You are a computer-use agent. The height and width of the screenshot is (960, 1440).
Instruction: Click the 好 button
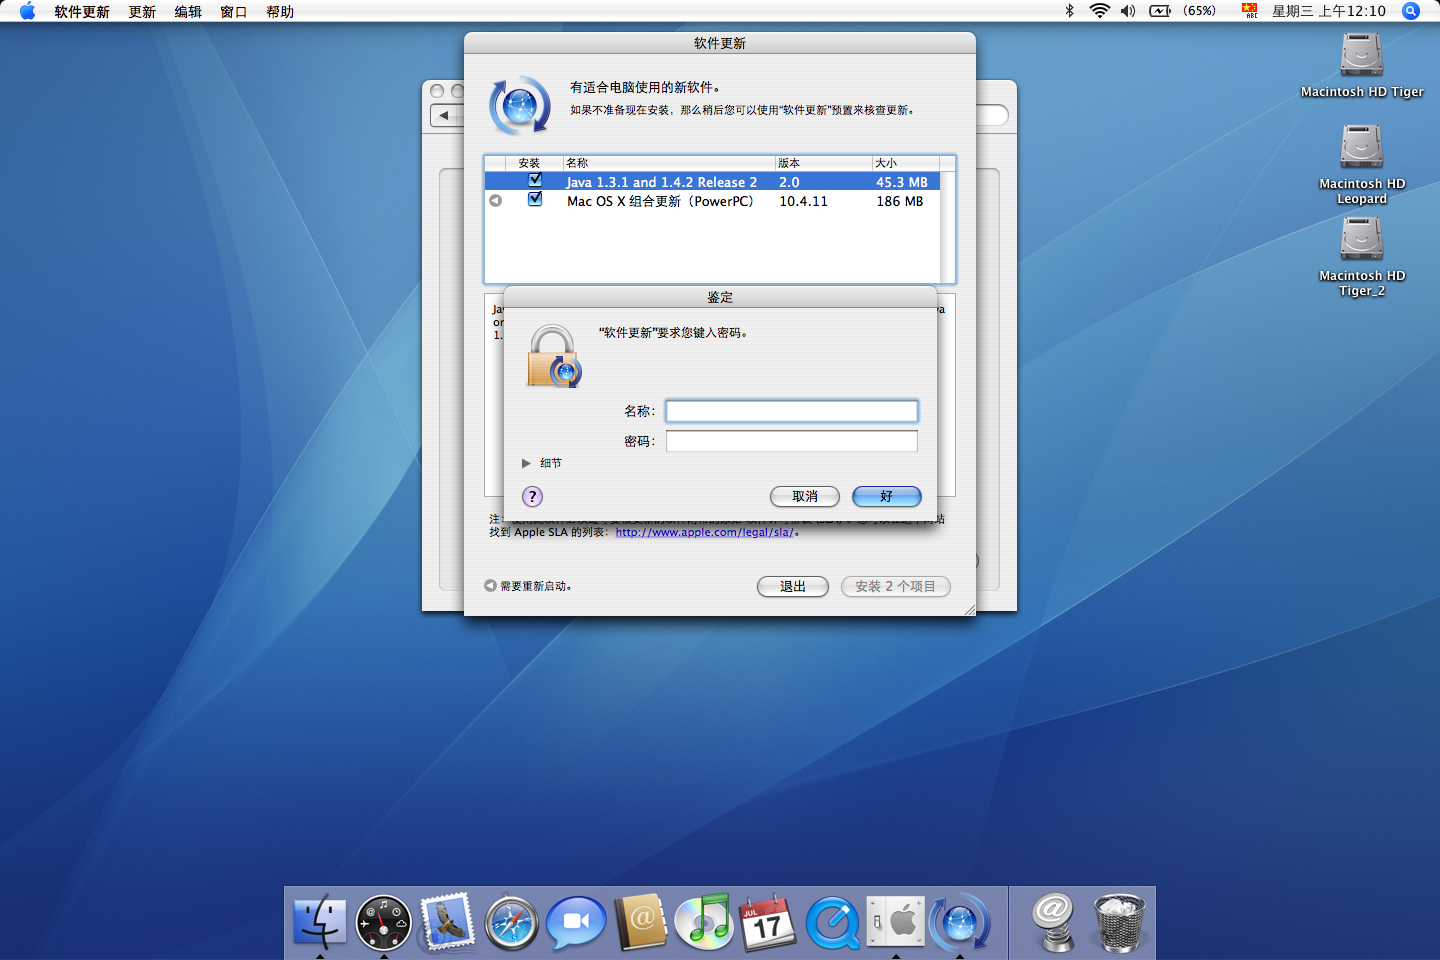pos(887,496)
